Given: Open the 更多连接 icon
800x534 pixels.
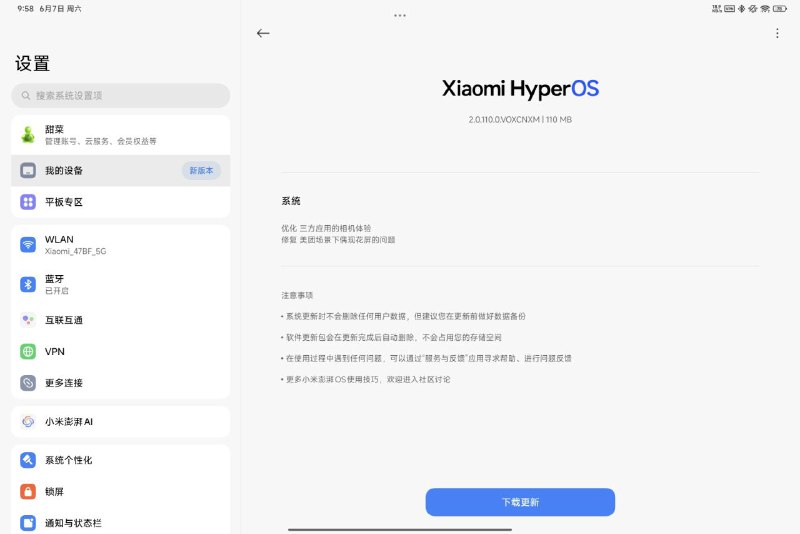Looking at the screenshot, I should coord(28,383).
